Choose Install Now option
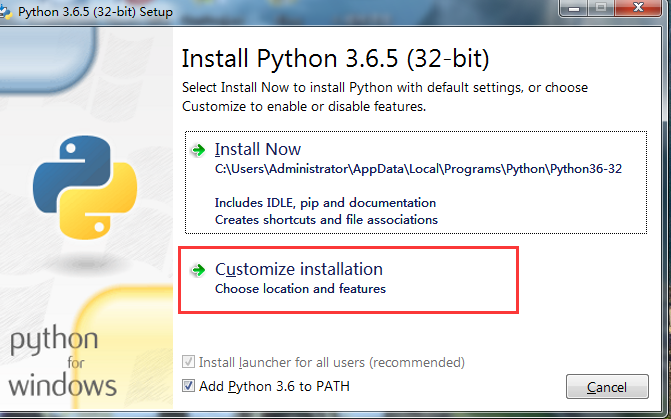The image size is (671, 419). (416, 183)
